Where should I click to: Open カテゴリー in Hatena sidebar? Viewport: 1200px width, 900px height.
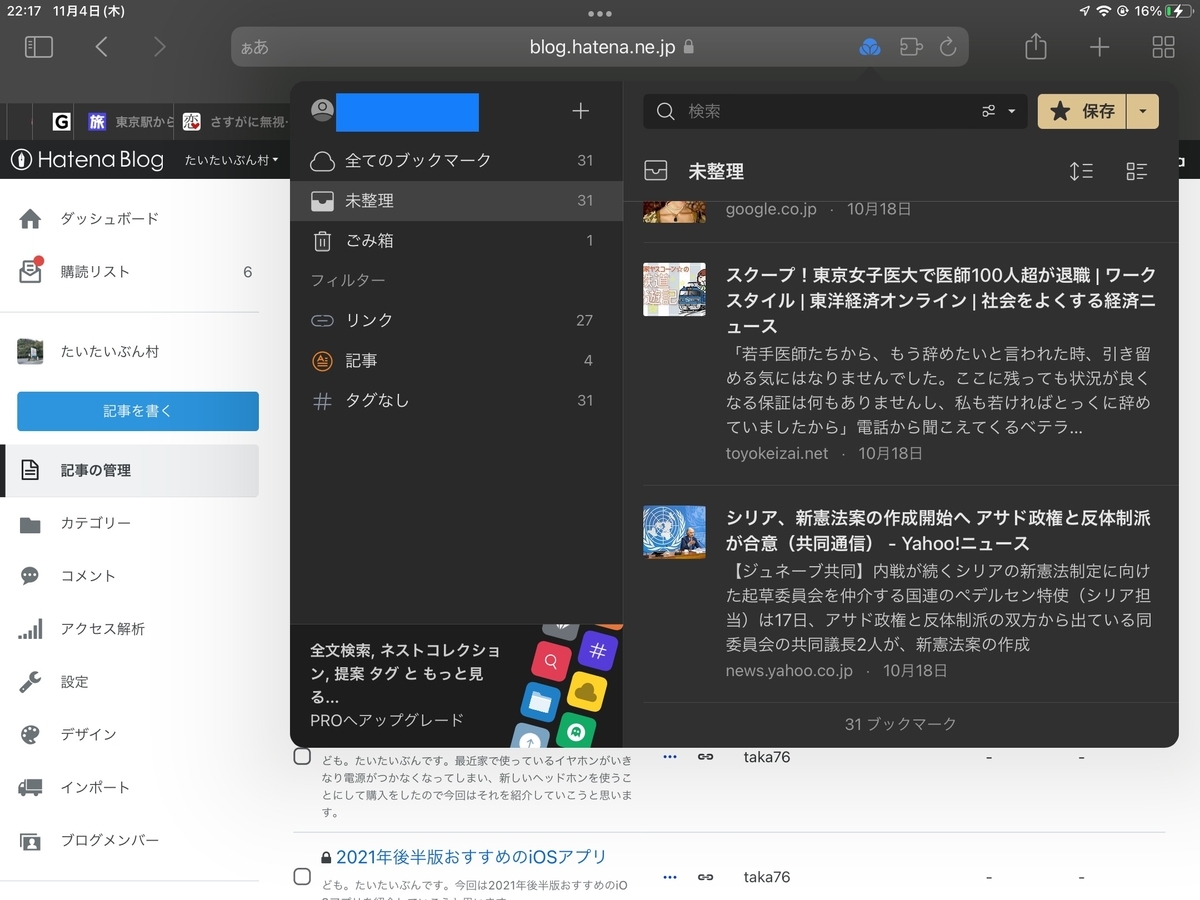96,523
